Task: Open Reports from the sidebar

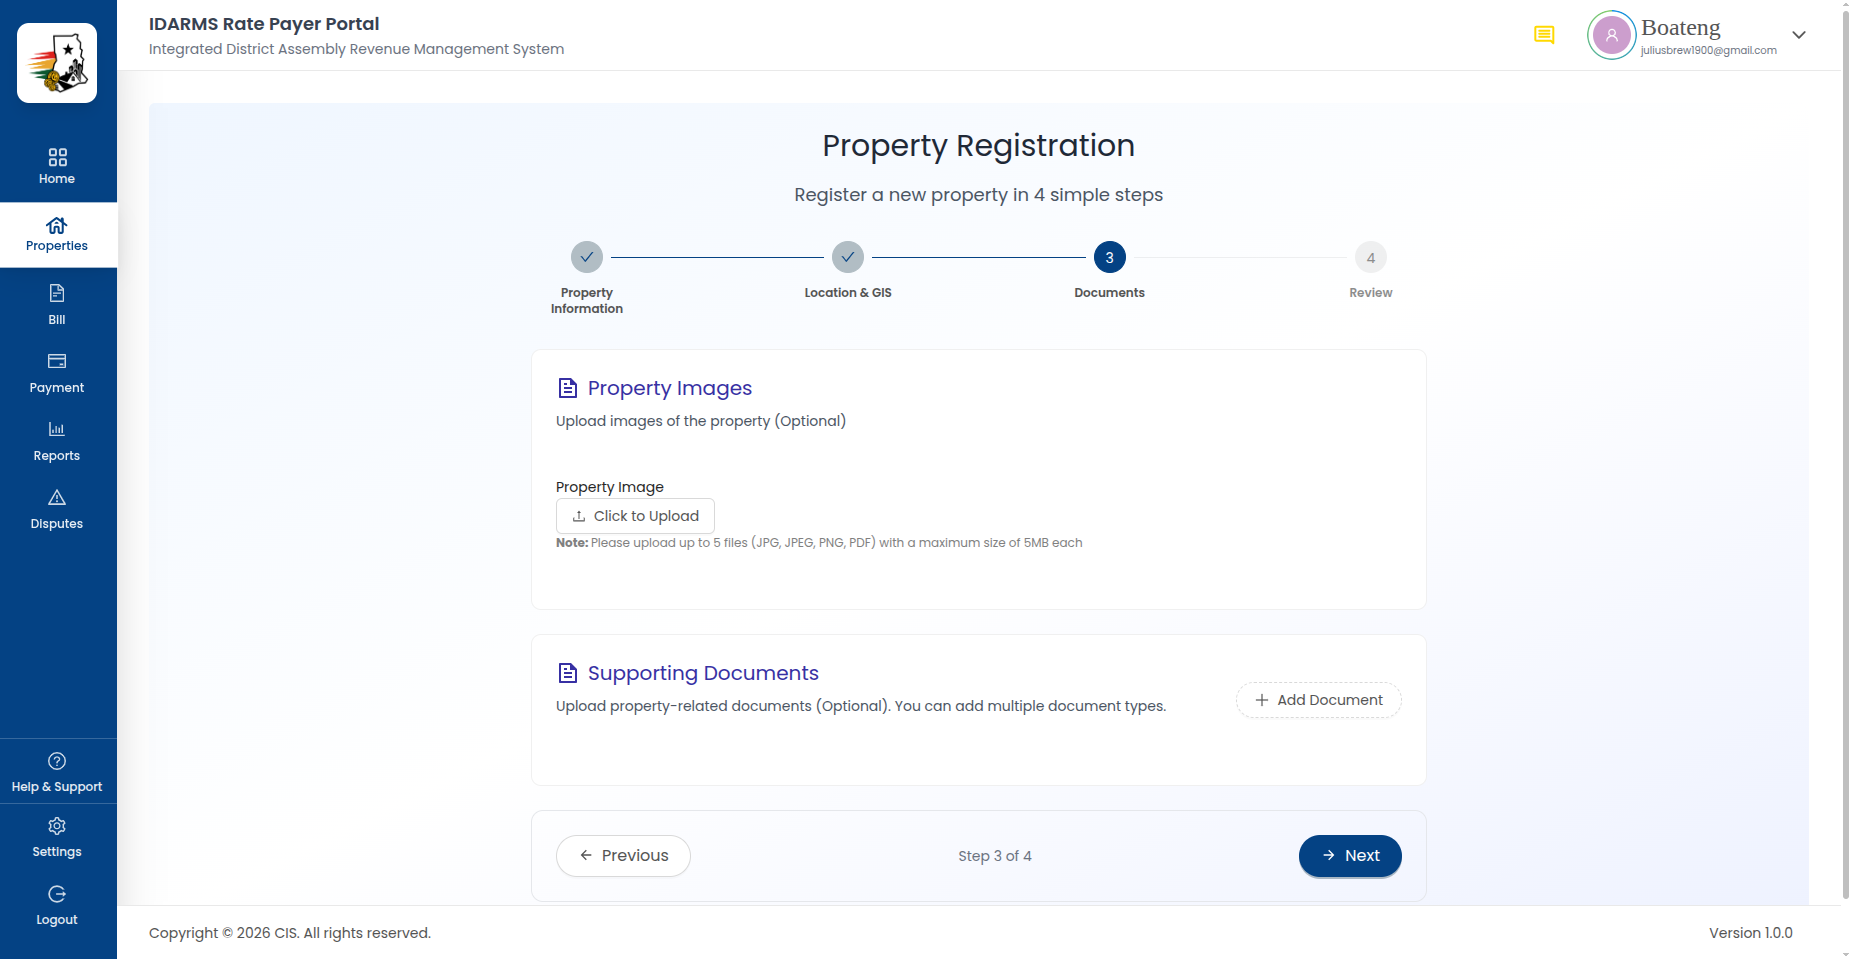Action: pos(57,441)
